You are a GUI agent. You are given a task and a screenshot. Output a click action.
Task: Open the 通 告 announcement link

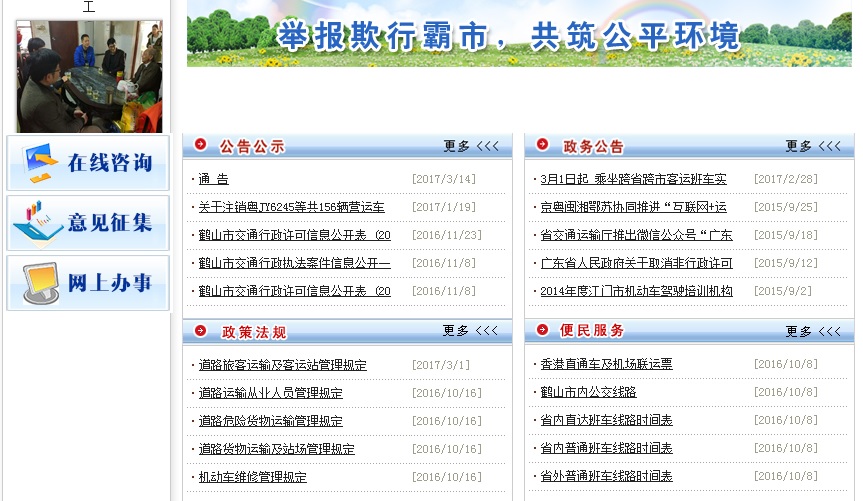[x=213, y=179]
